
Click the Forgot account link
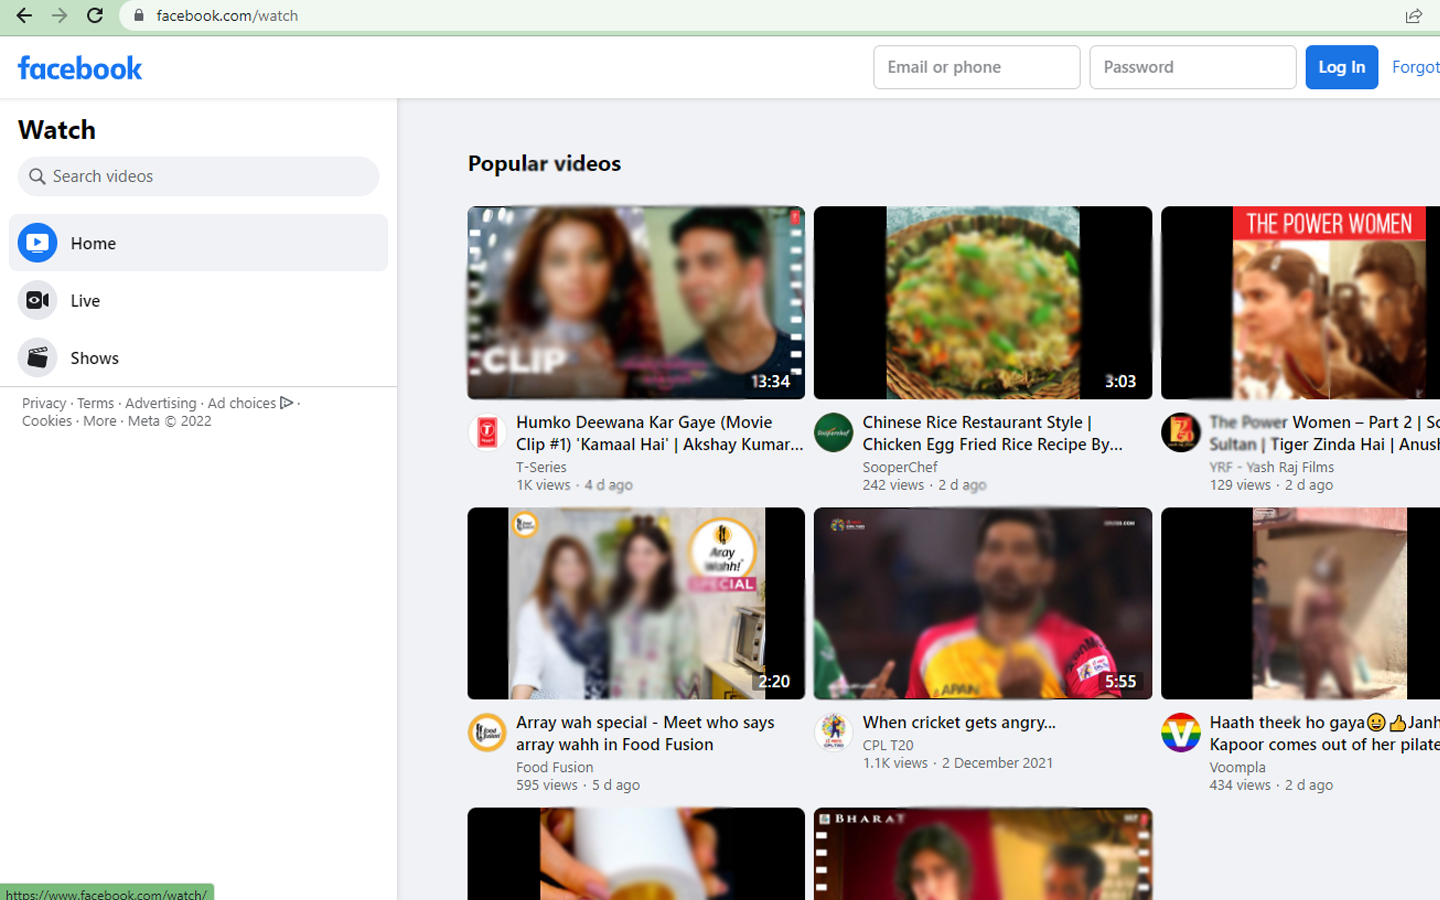tap(1416, 67)
